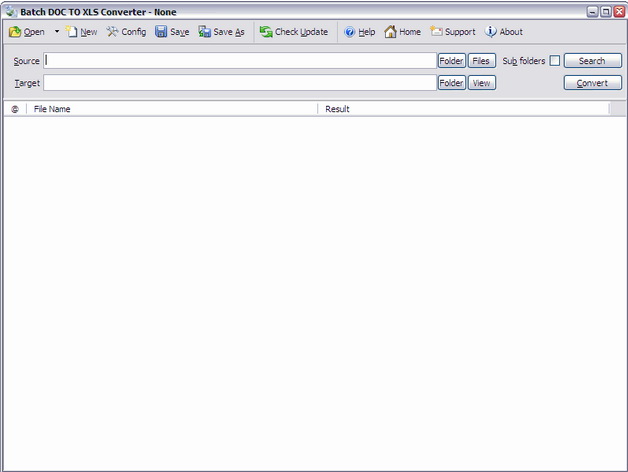Start conversion with the Convert button
Image resolution: width=628 pixels, height=472 pixels.
[x=592, y=83]
